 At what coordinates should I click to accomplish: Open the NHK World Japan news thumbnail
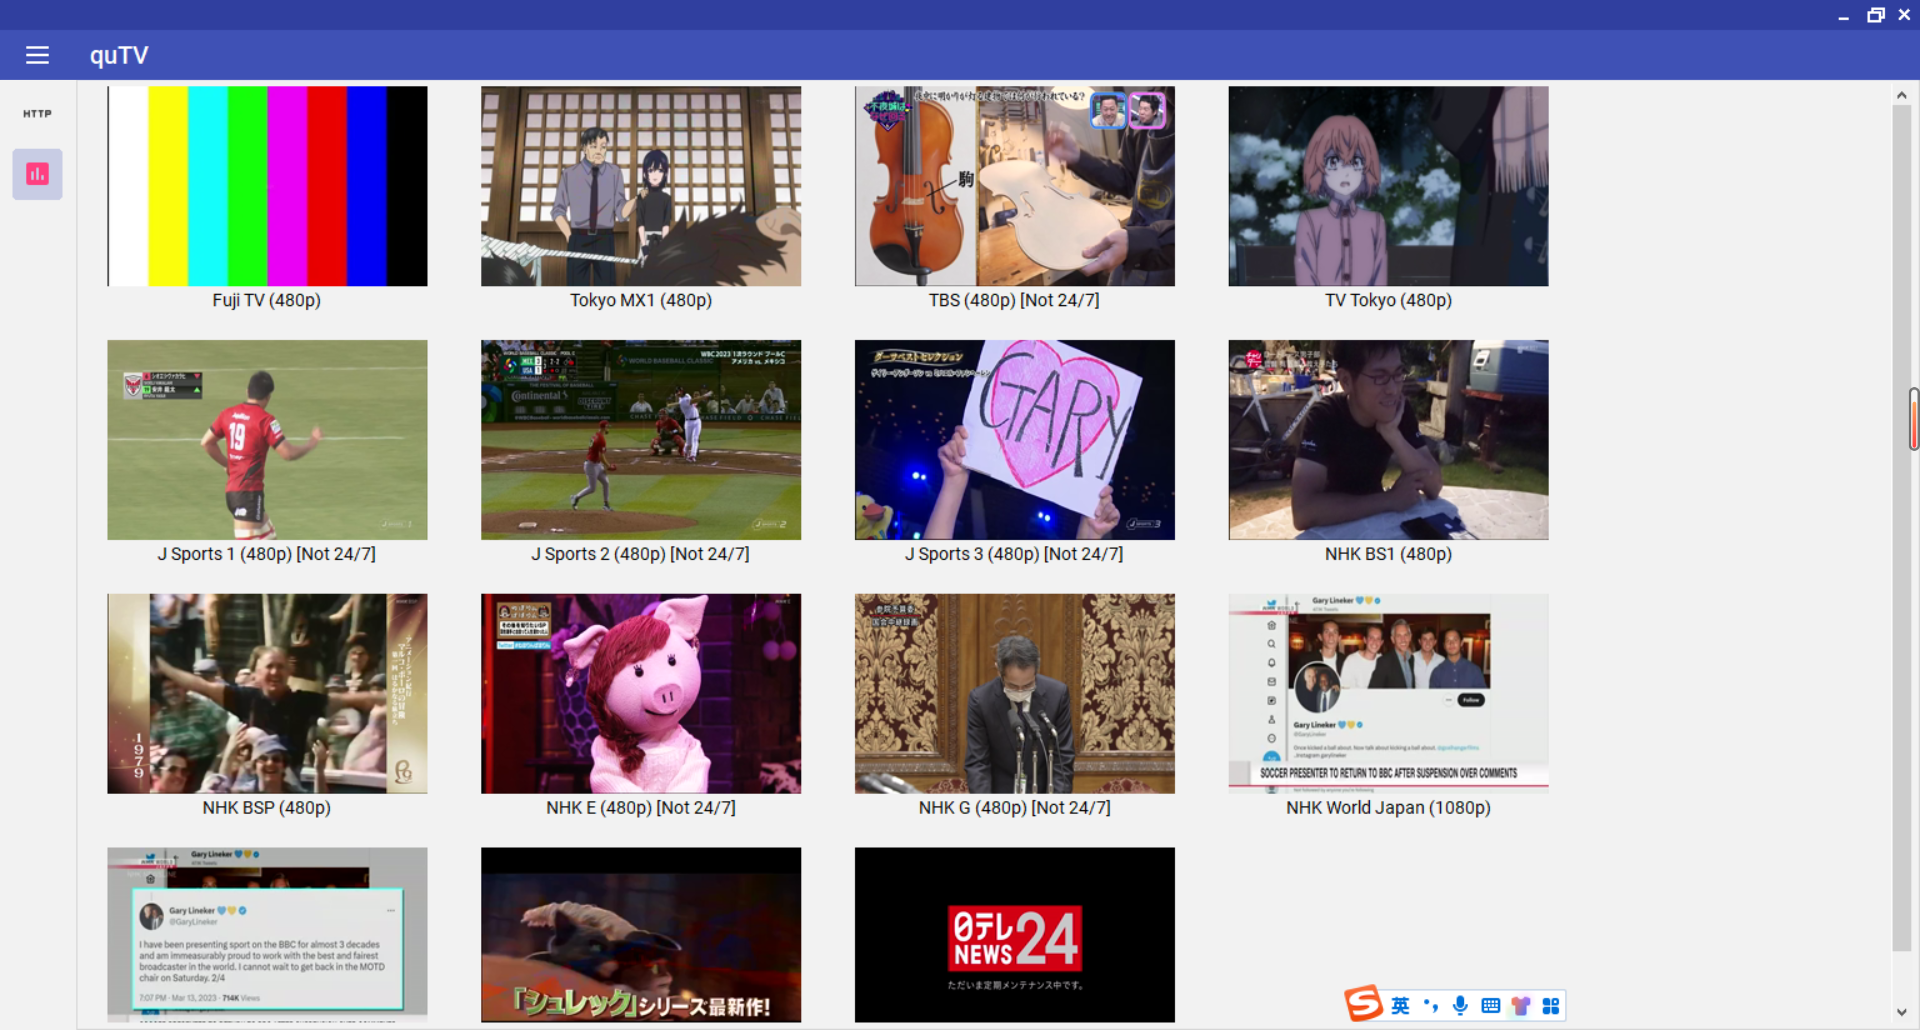(x=1388, y=694)
